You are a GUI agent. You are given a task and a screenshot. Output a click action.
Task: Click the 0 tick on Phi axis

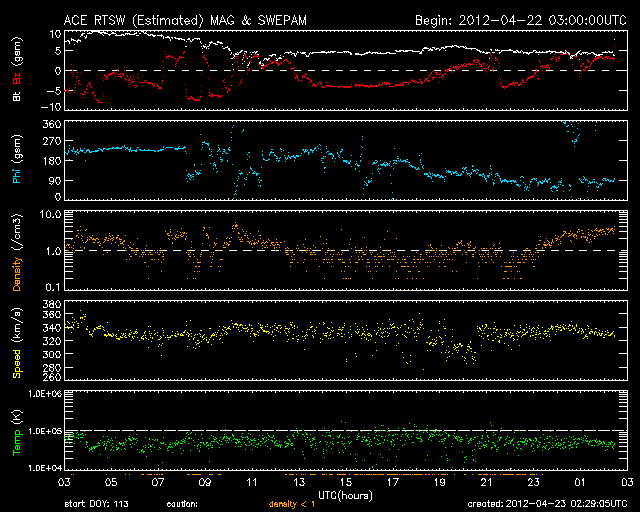58,197
